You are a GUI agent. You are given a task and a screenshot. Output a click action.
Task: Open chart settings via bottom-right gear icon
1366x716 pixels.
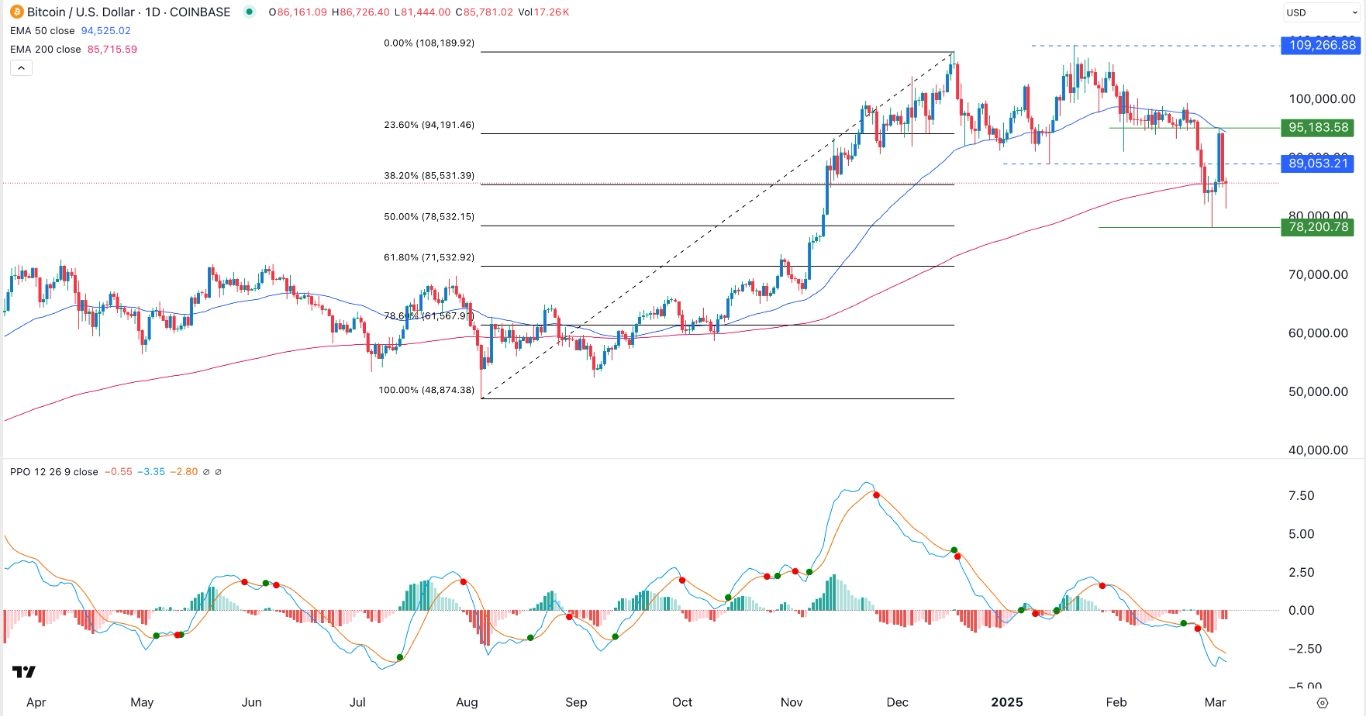(x=1321, y=703)
